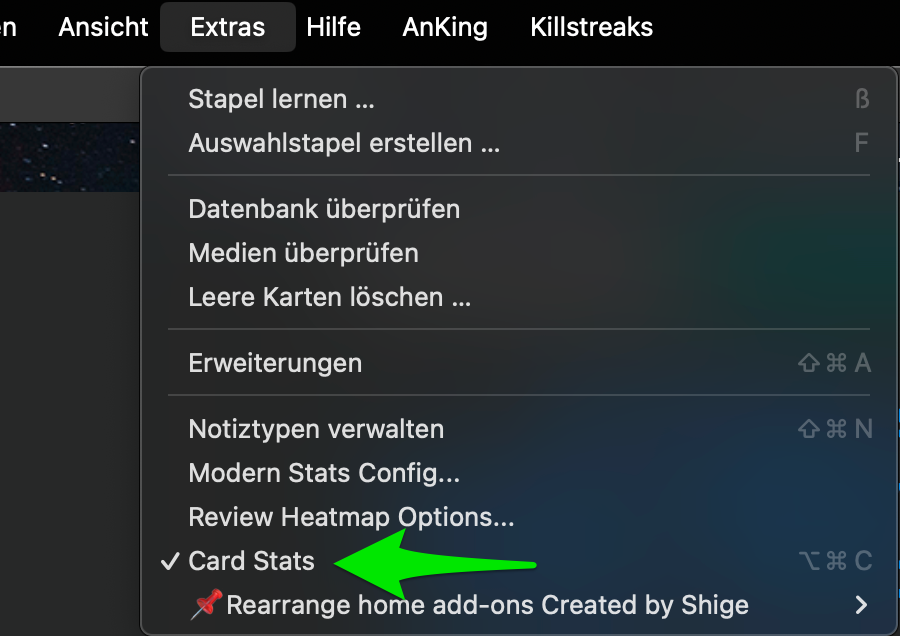Viewport: 900px width, 636px height.
Task: Open the AnKing menu
Action: click(445, 27)
